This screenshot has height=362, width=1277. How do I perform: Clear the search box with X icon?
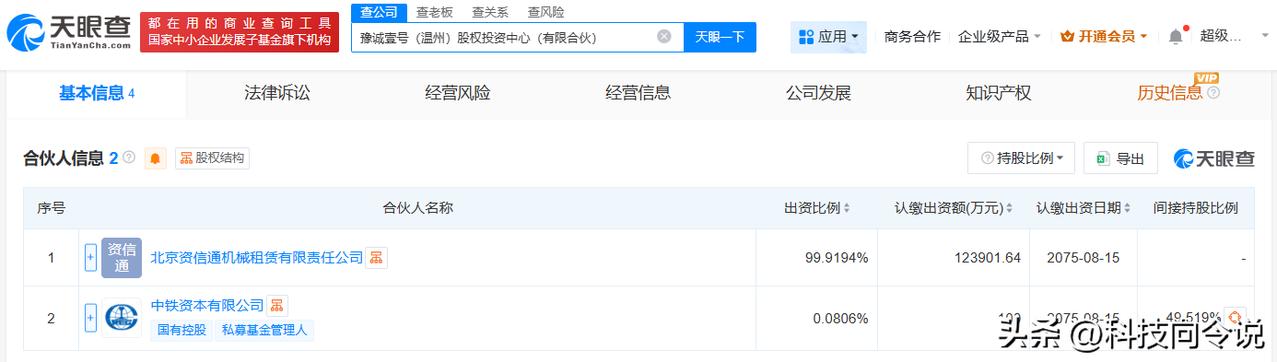(664, 37)
